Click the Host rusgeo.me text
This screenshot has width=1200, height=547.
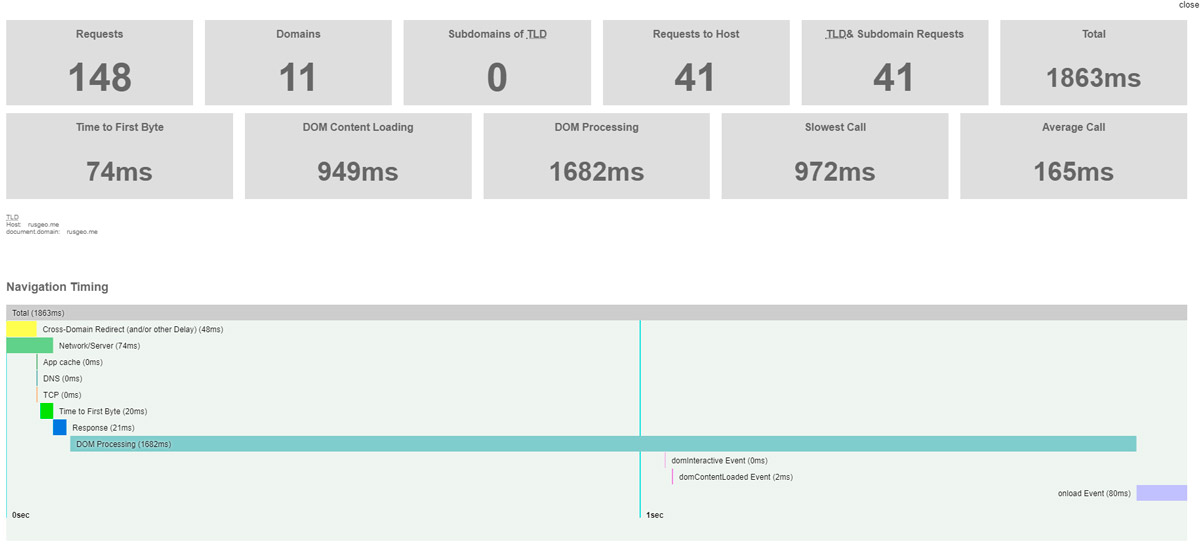(32, 224)
